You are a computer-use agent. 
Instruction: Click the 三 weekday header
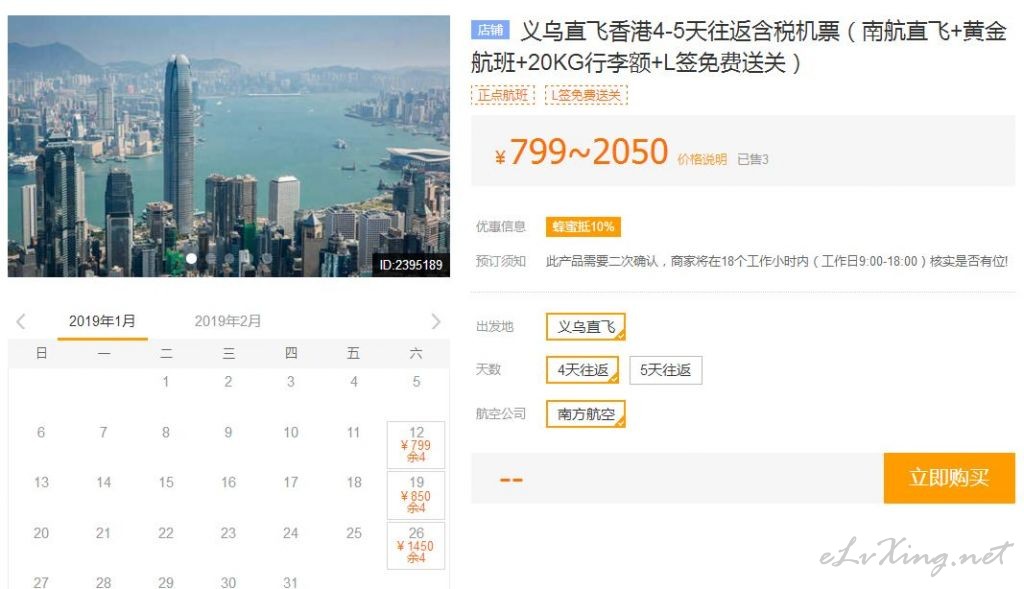point(229,353)
